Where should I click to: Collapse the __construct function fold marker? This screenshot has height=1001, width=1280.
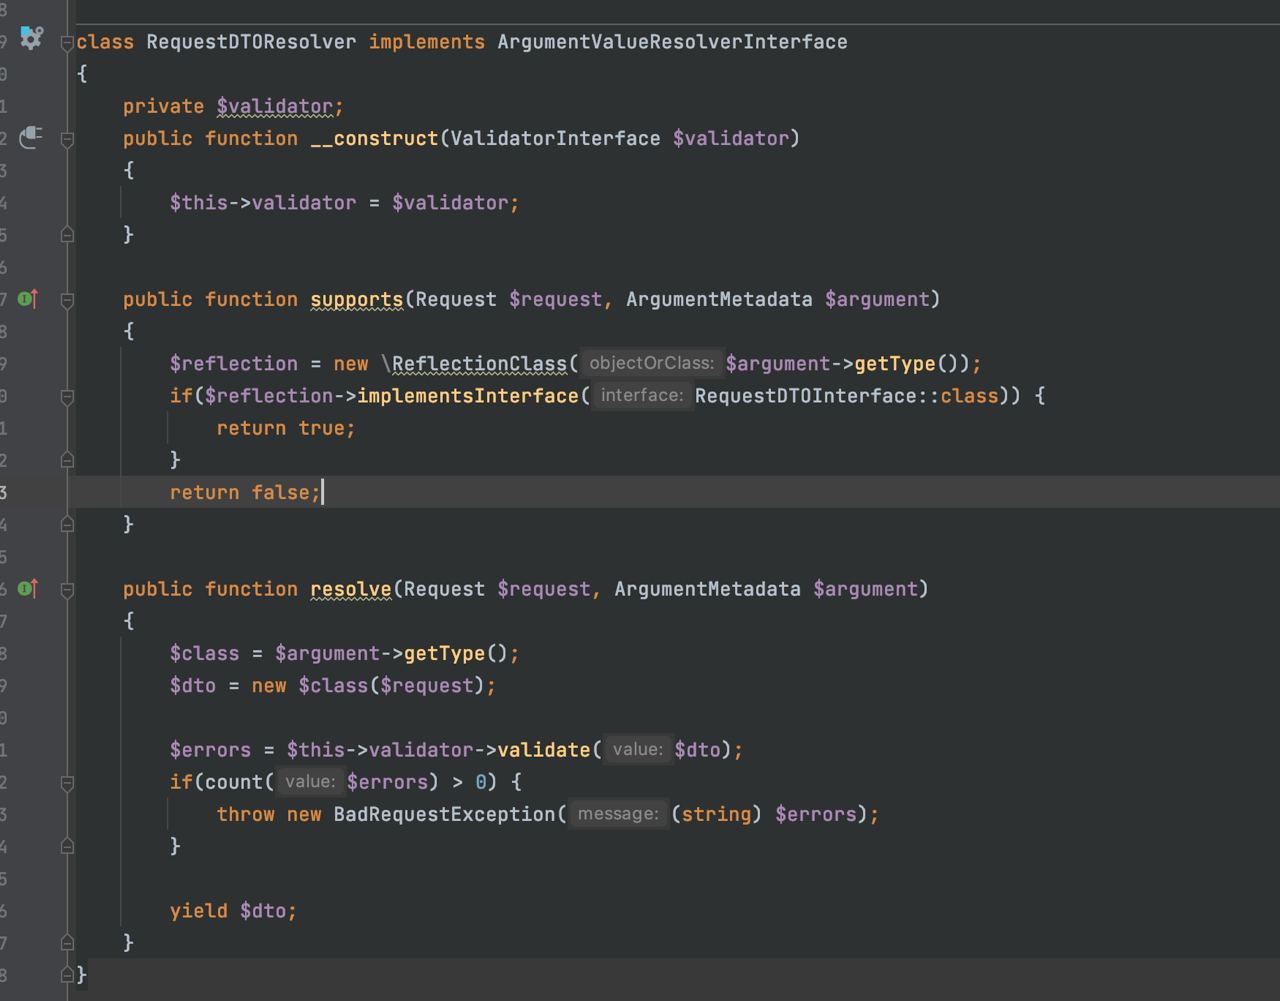click(x=67, y=139)
